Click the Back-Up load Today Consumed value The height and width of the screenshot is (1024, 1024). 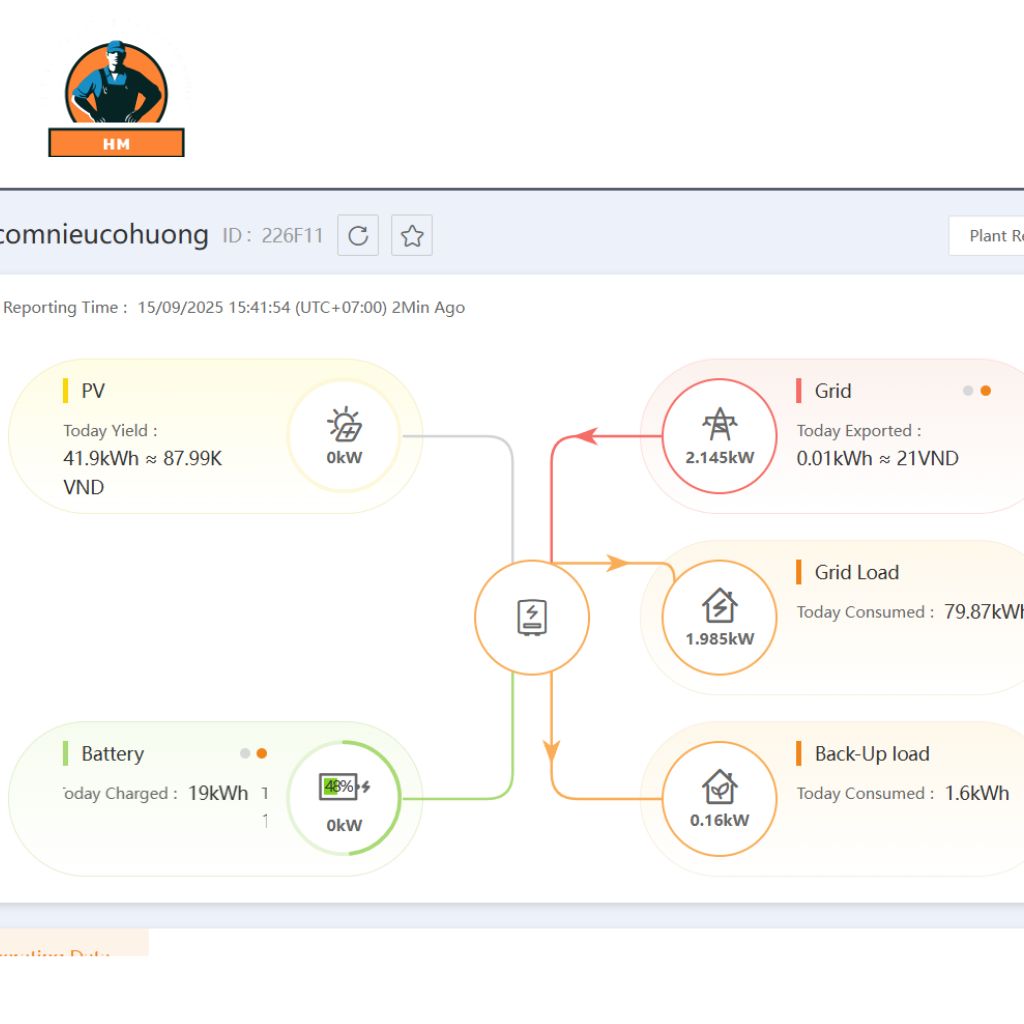[976, 793]
